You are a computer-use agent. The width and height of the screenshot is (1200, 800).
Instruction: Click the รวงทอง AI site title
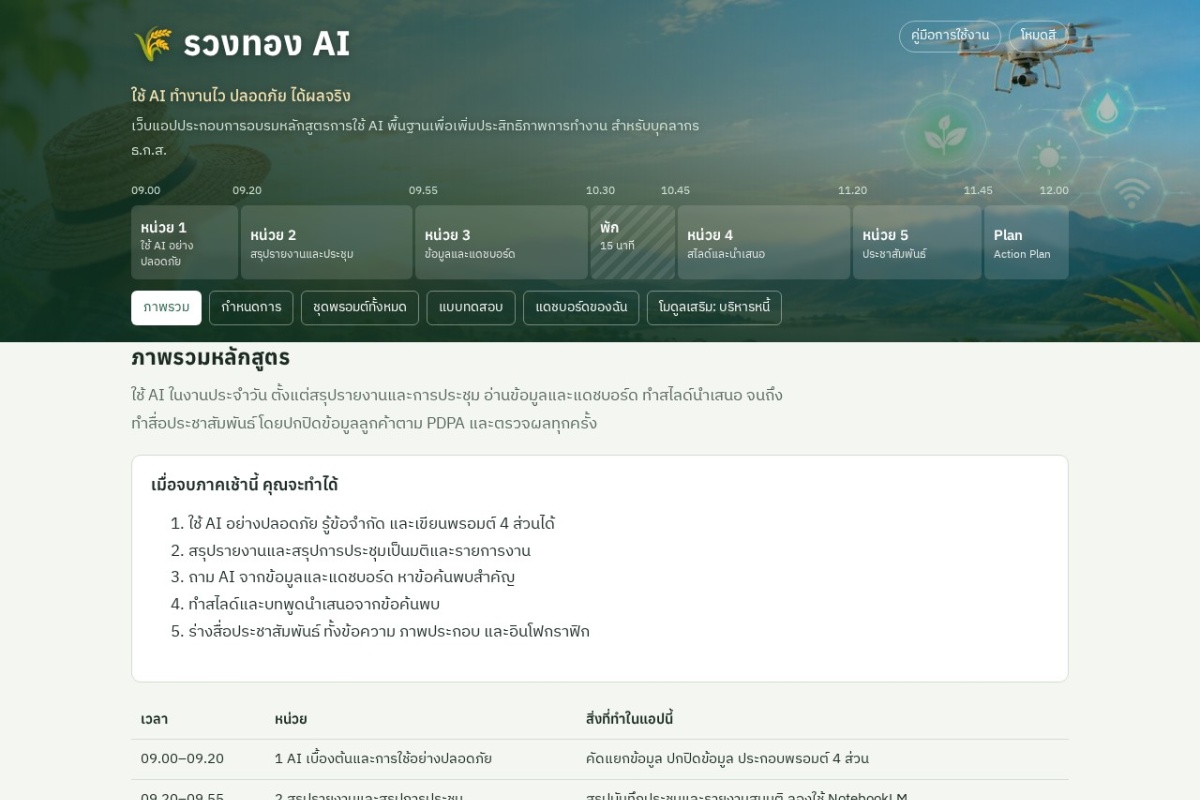pyautogui.click(x=266, y=44)
